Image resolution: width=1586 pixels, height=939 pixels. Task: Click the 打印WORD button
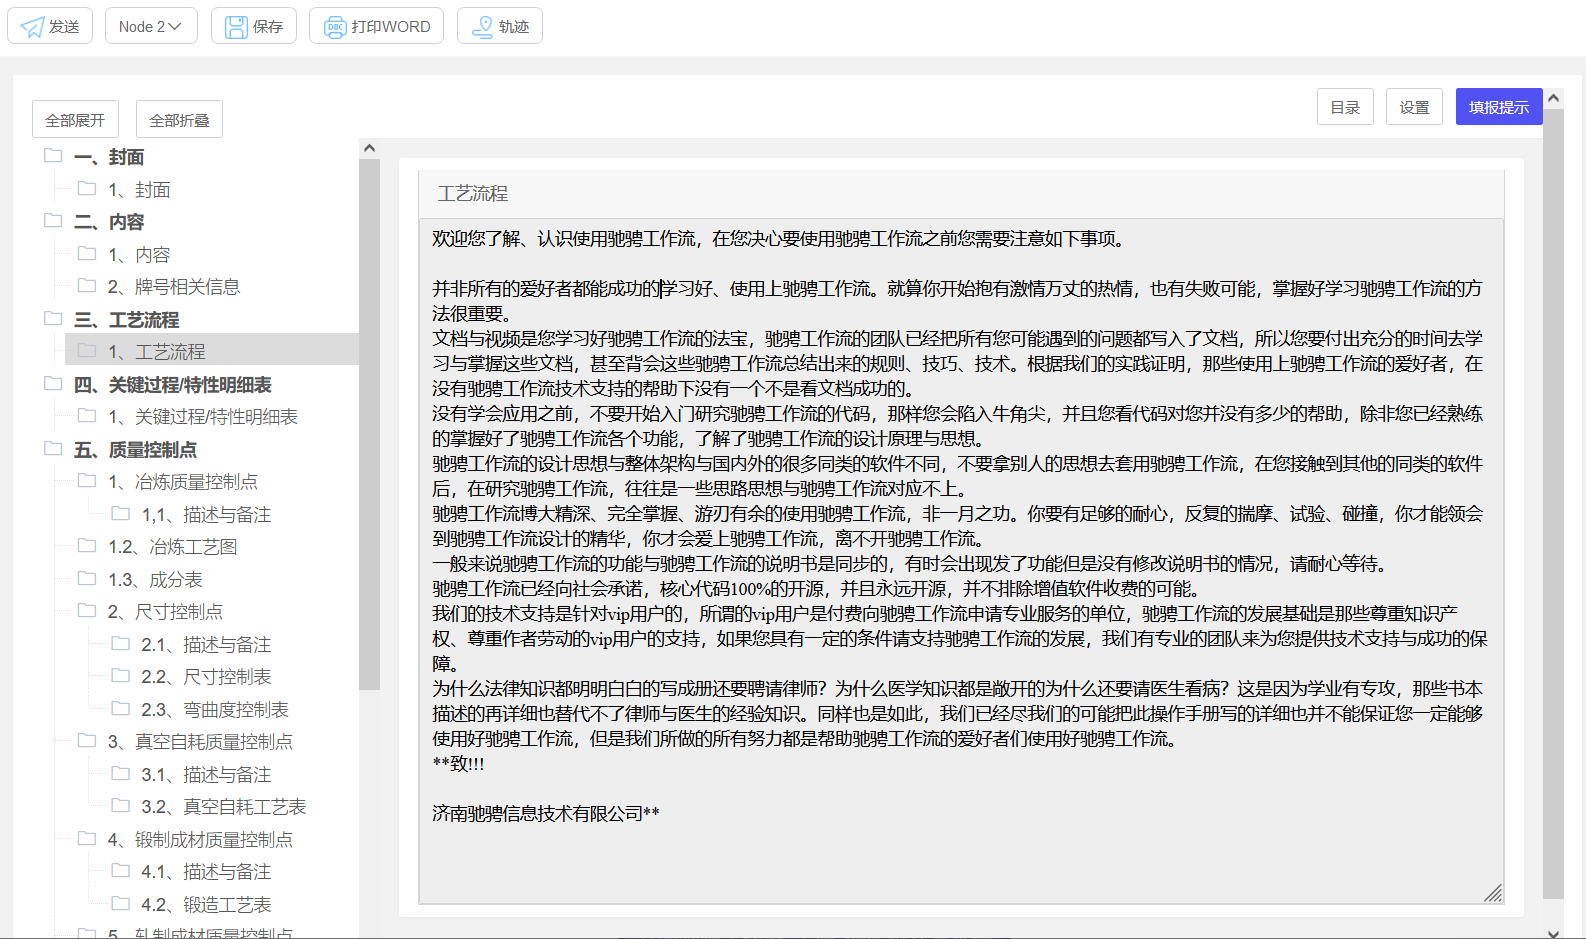coord(377,26)
